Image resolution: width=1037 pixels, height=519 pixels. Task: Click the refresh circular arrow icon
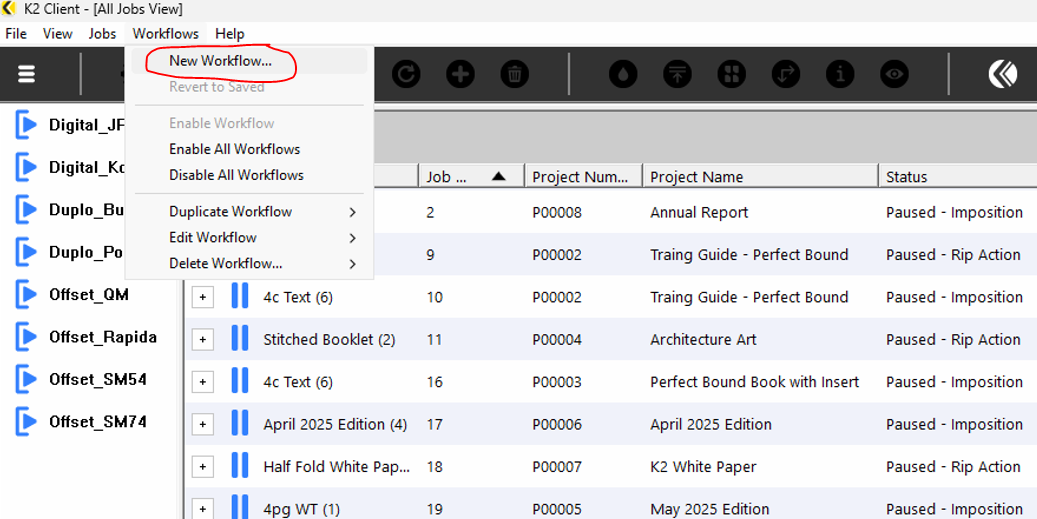click(405, 74)
